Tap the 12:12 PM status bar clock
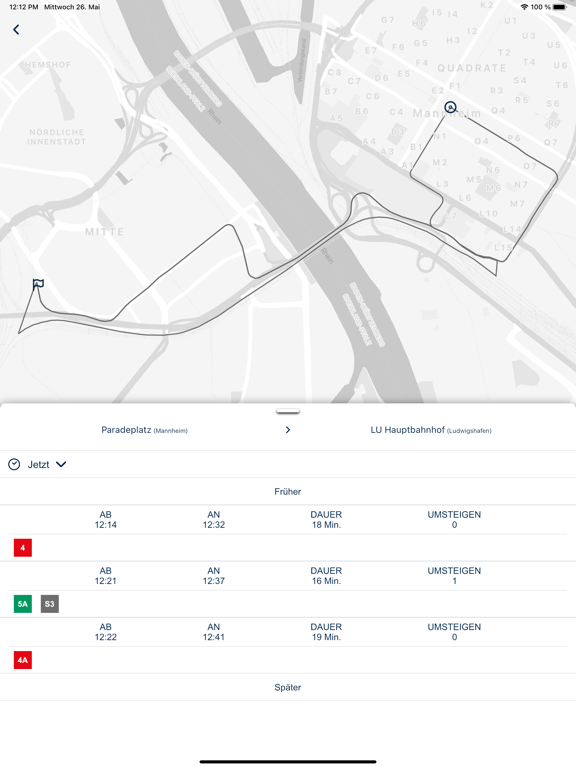The height and width of the screenshot is (768, 576). pos(24,7)
